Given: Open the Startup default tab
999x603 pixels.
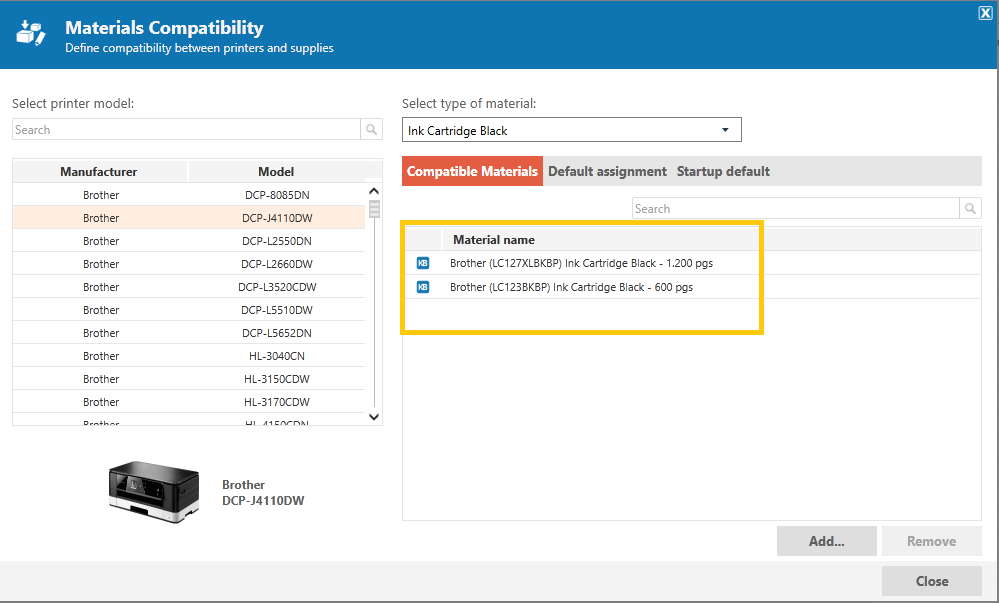Looking at the screenshot, I should click(x=723, y=171).
